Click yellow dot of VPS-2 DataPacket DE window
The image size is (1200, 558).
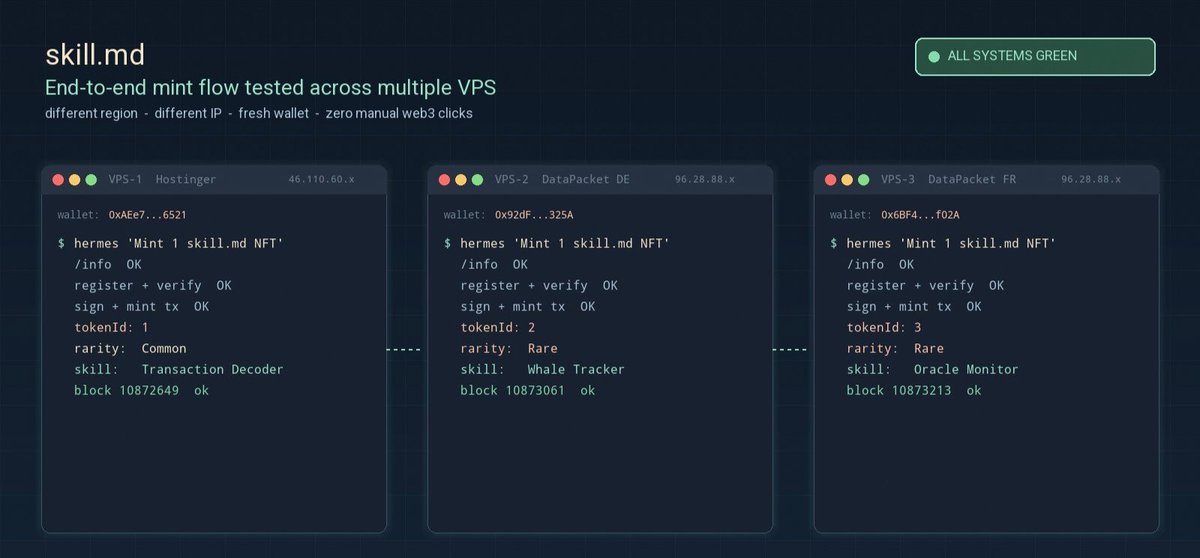pyautogui.click(x=461, y=180)
